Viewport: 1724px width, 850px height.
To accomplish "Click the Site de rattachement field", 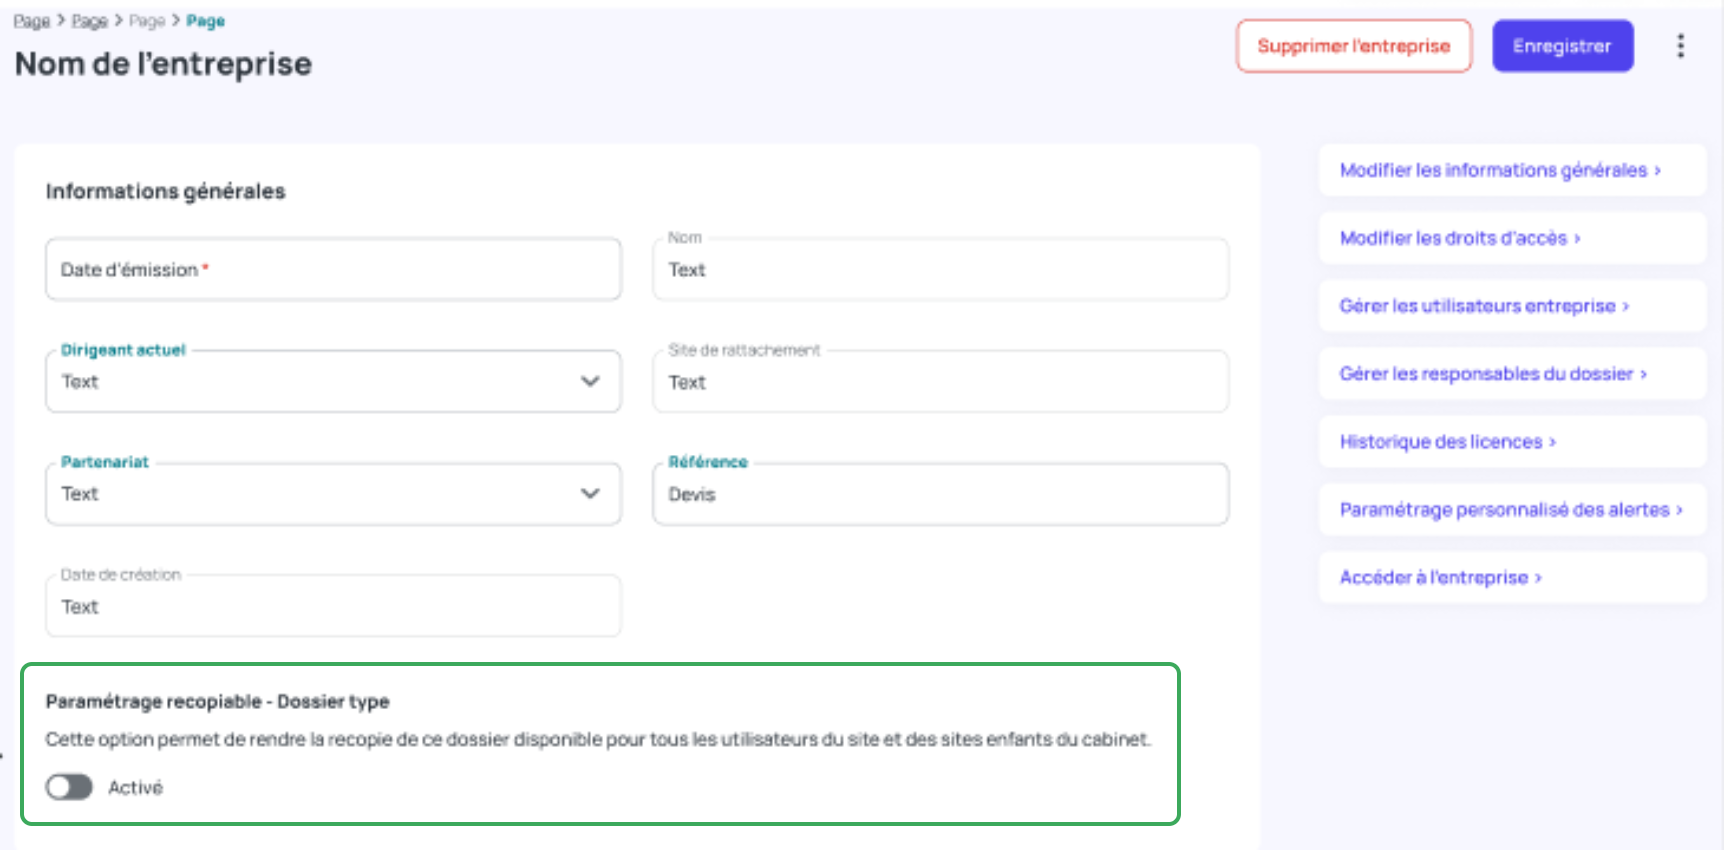I will (940, 382).
